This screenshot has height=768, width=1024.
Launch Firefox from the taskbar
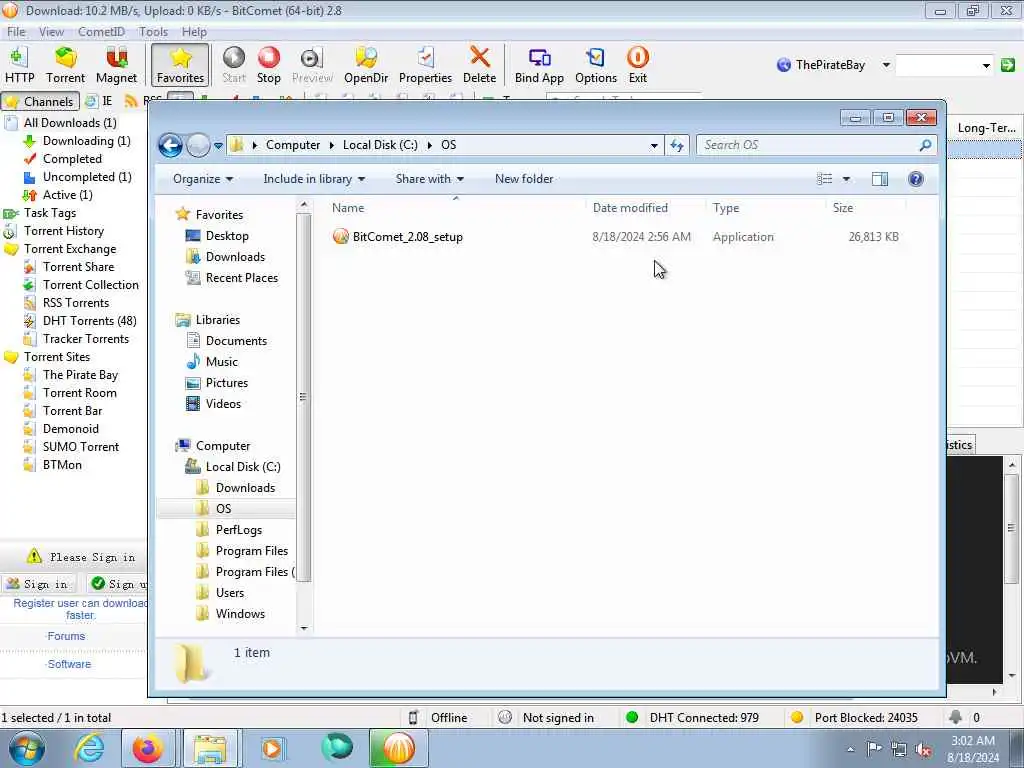[148, 748]
